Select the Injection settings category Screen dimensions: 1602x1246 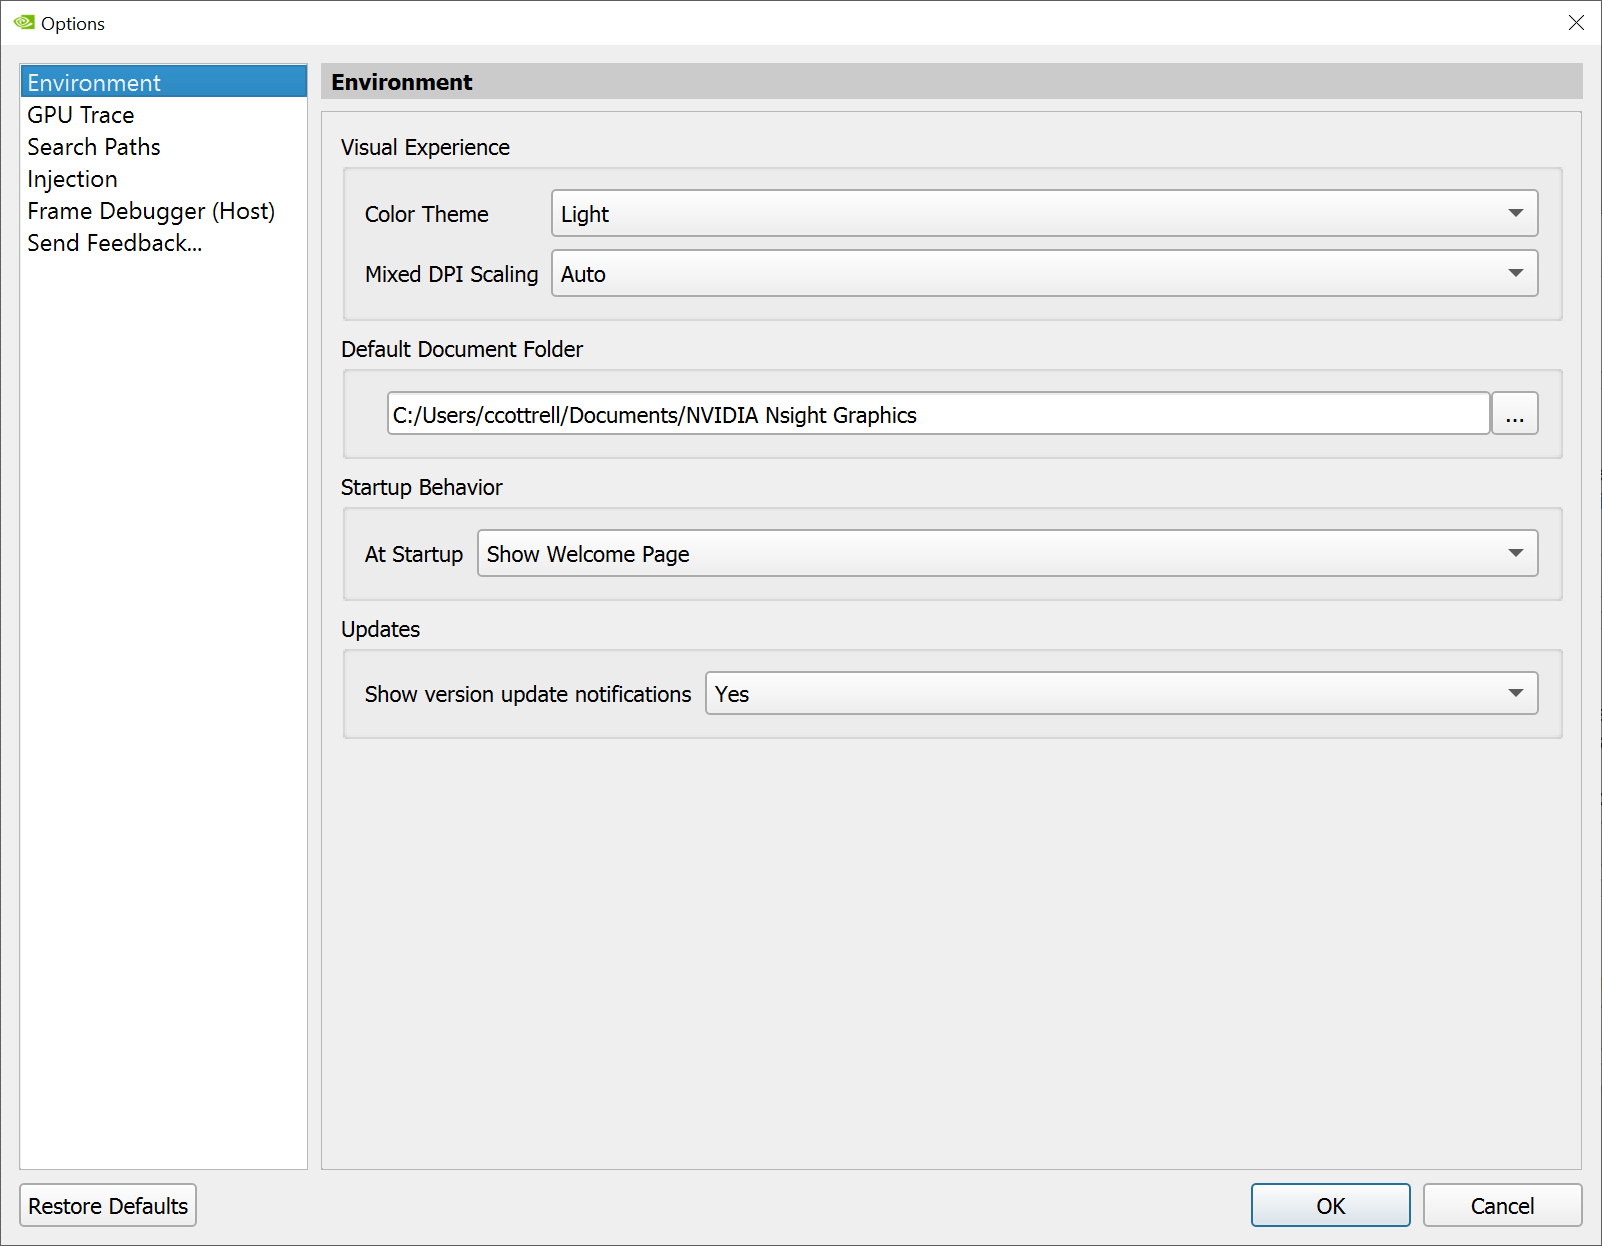72,178
